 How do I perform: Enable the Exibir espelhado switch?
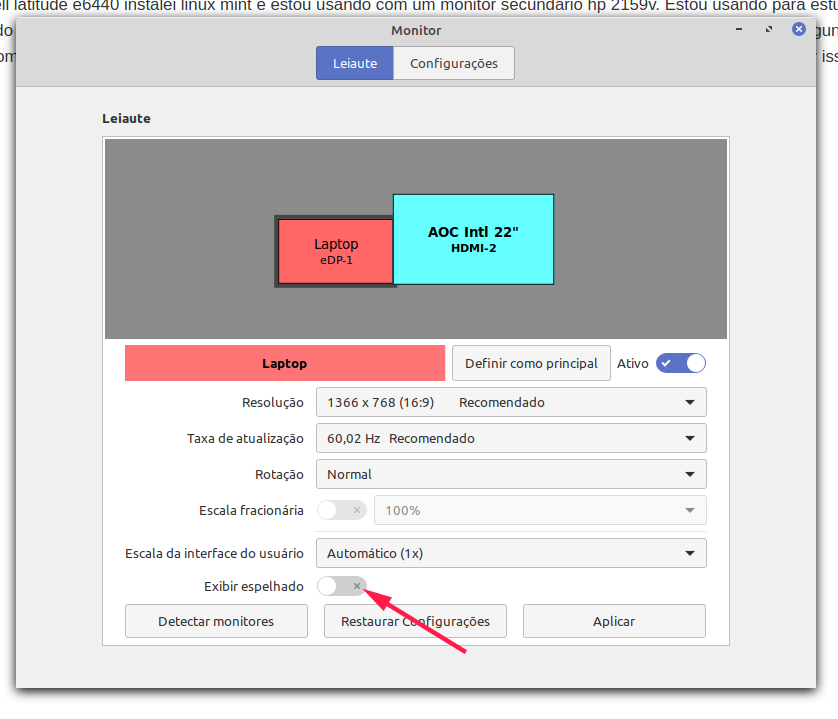pos(342,586)
